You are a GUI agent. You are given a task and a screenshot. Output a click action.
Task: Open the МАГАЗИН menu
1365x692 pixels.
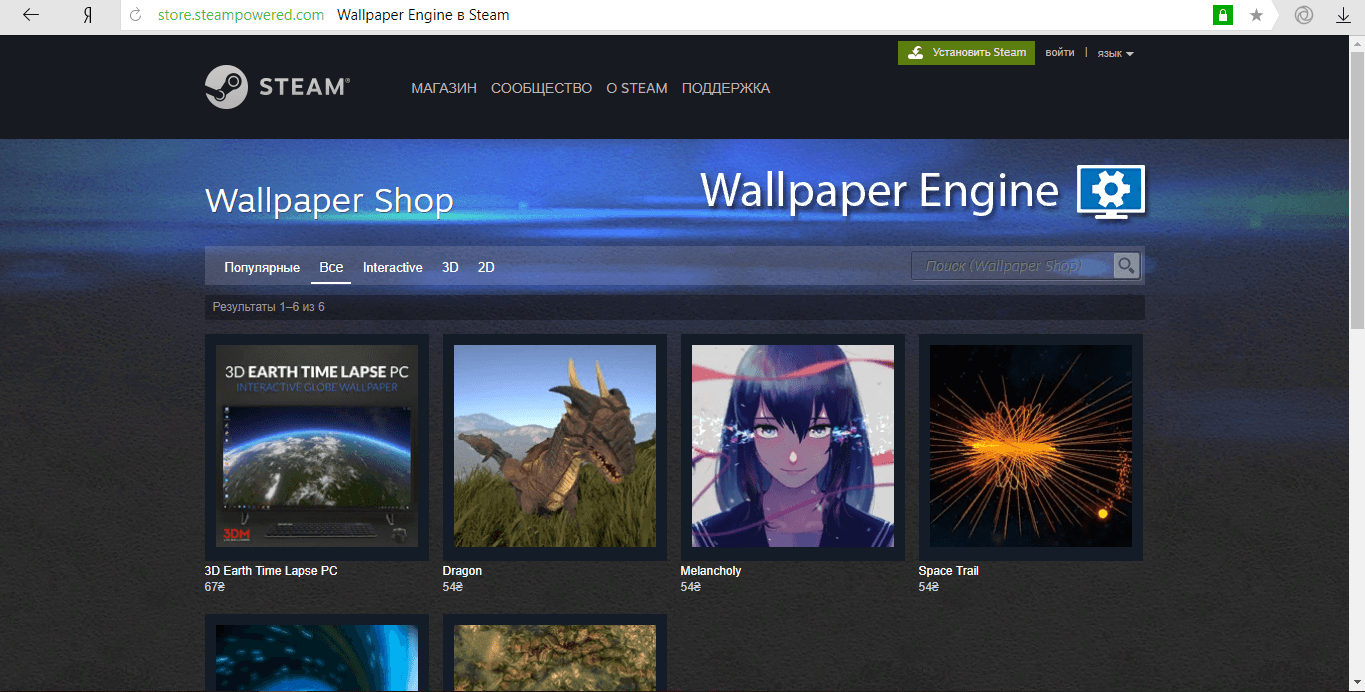[444, 88]
